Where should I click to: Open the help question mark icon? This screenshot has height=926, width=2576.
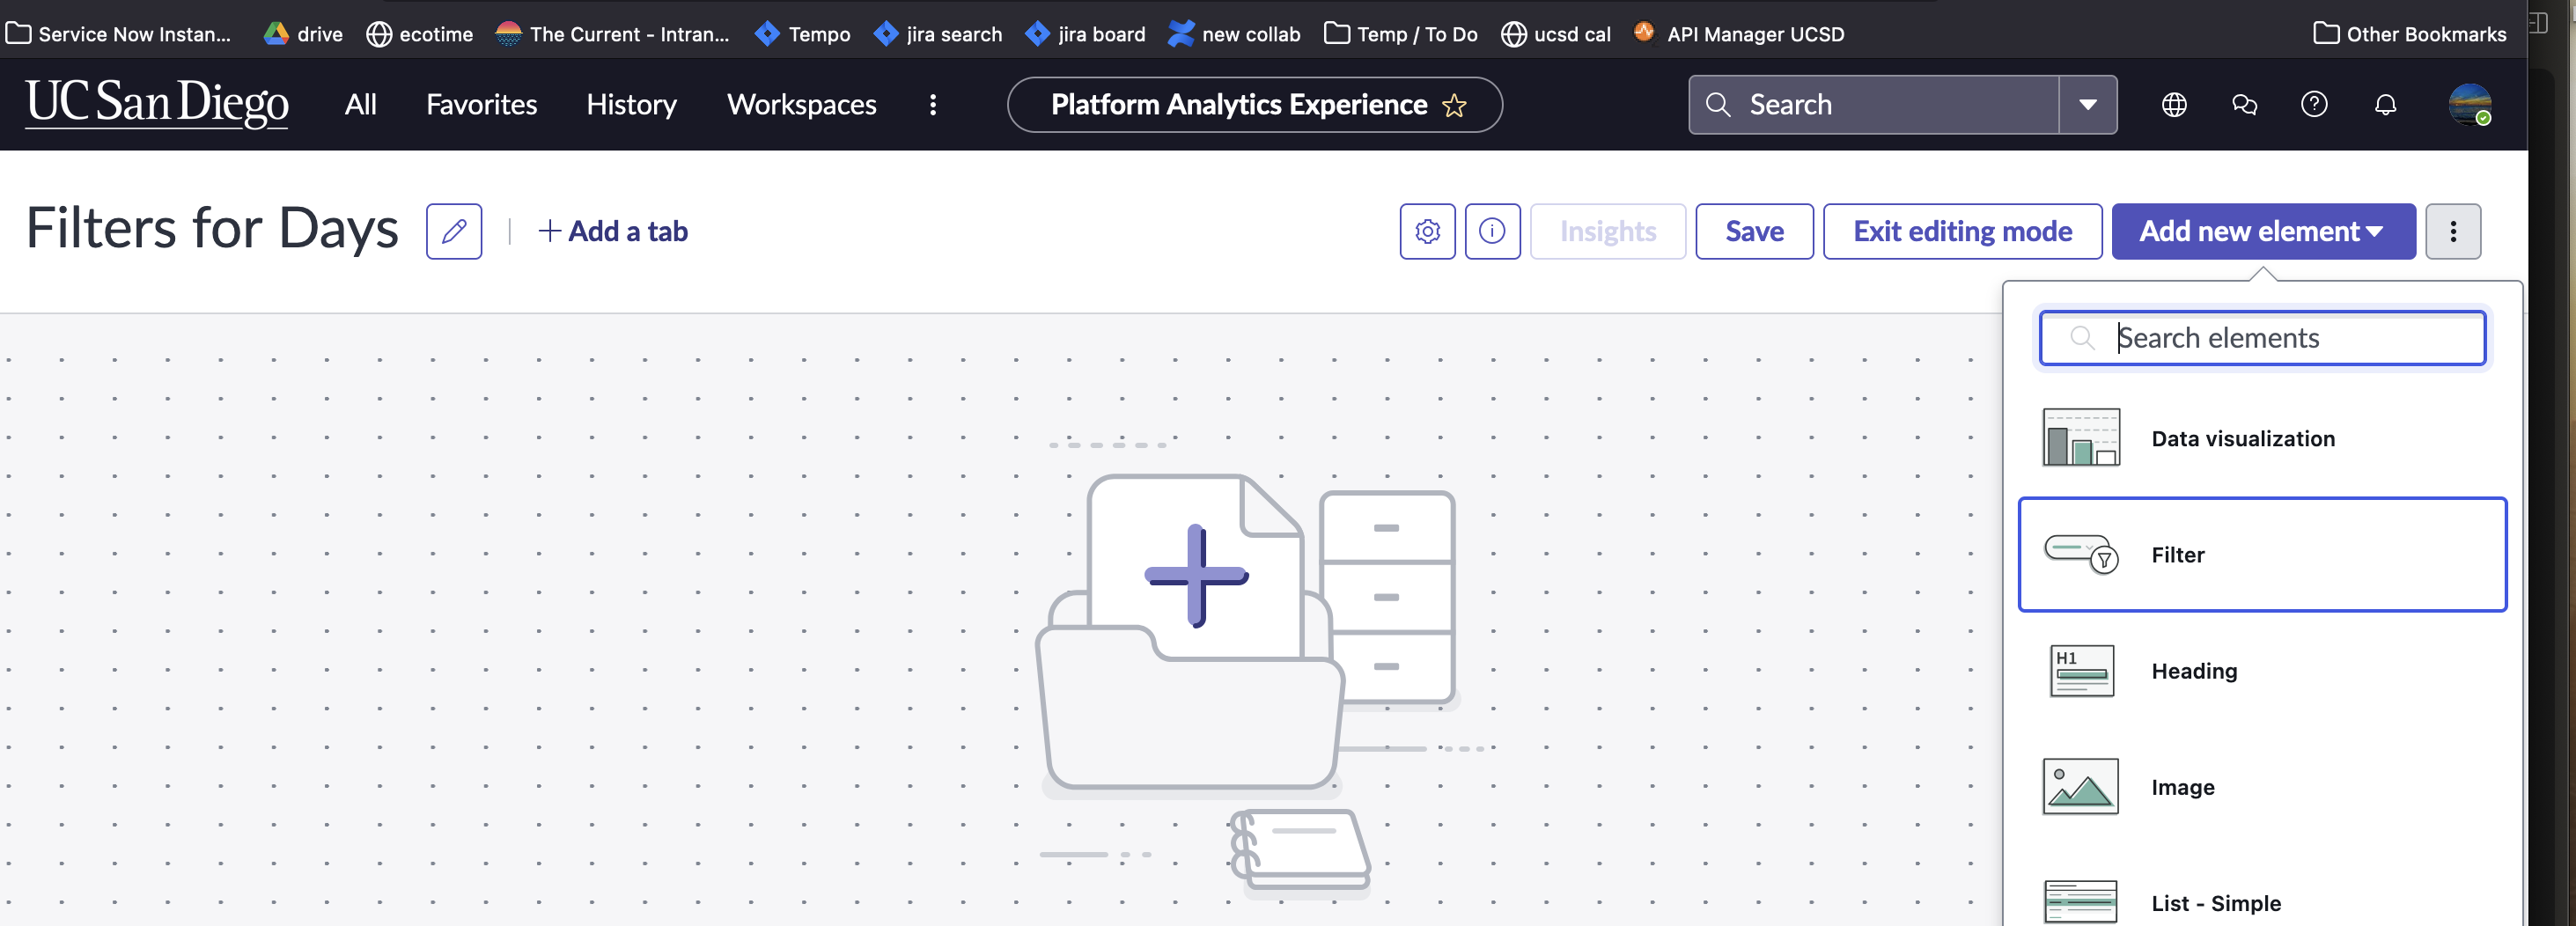2314,104
